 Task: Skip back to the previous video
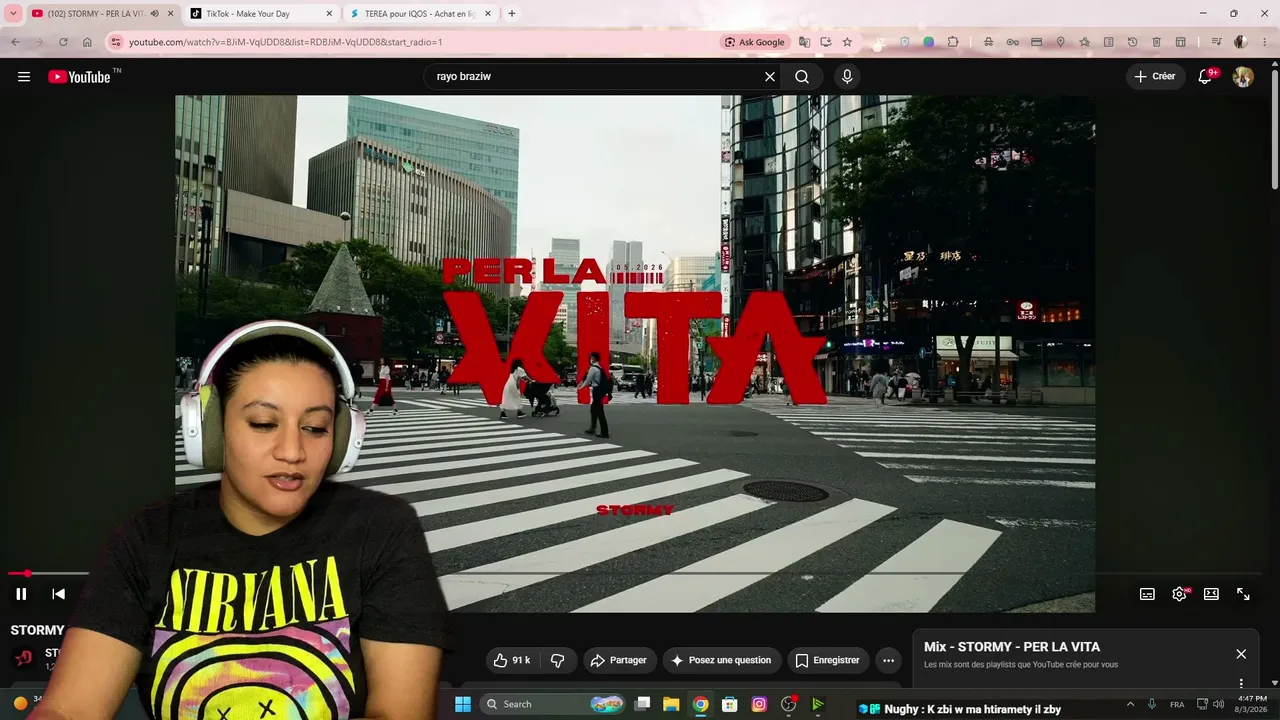[59, 594]
